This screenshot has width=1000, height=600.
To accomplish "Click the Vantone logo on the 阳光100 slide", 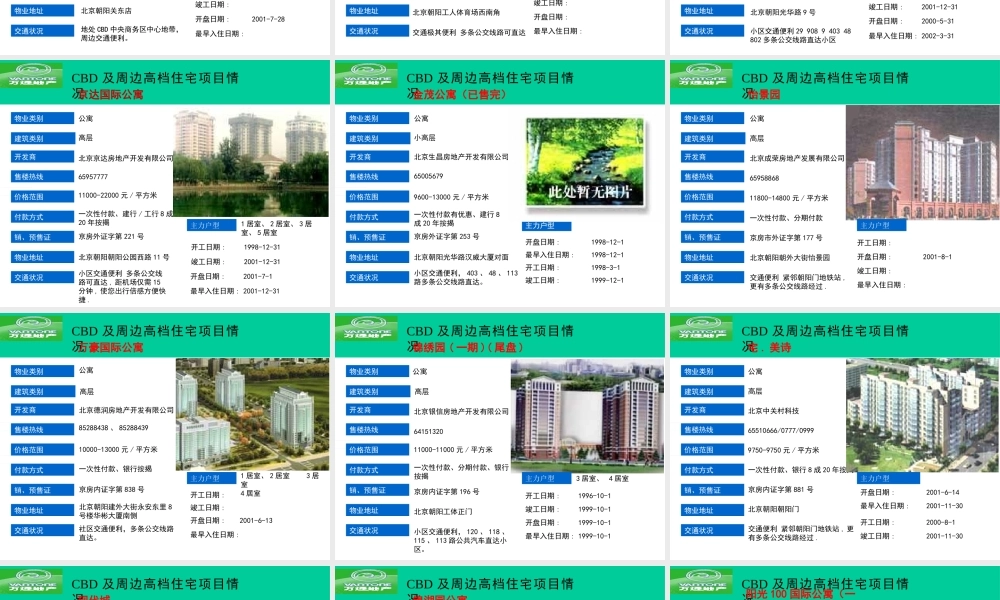I will [702, 584].
